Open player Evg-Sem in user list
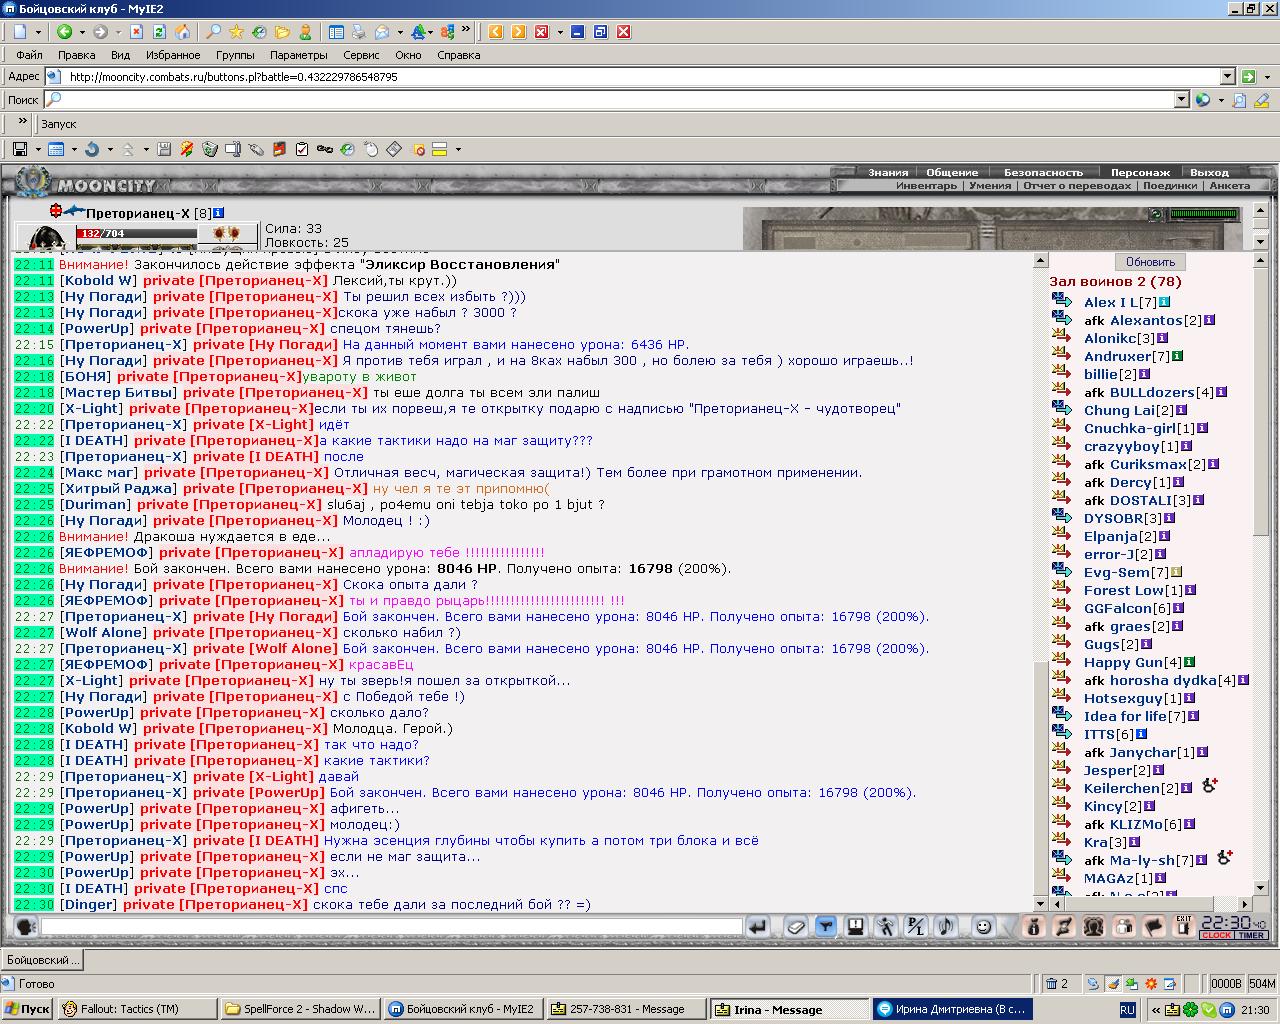This screenshot has width=1280, height=1024. [x=1117, y=572]
